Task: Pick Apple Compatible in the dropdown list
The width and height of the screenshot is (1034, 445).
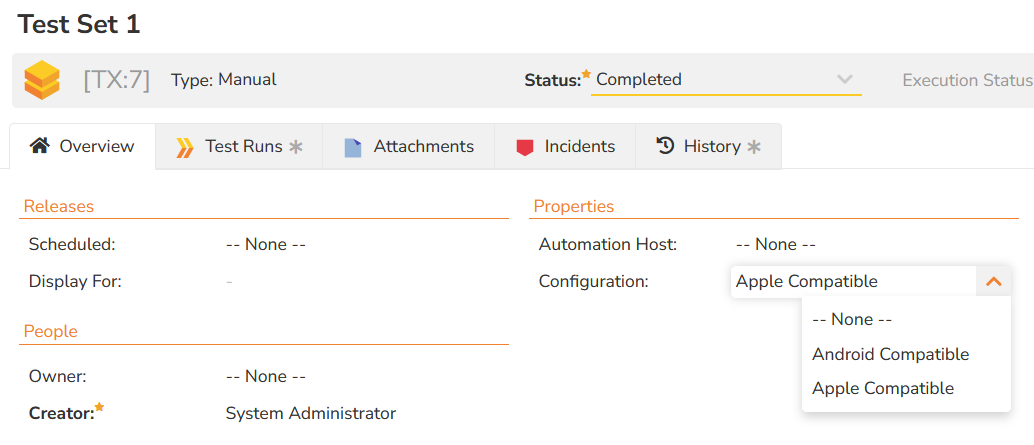Action: point(882,388)
